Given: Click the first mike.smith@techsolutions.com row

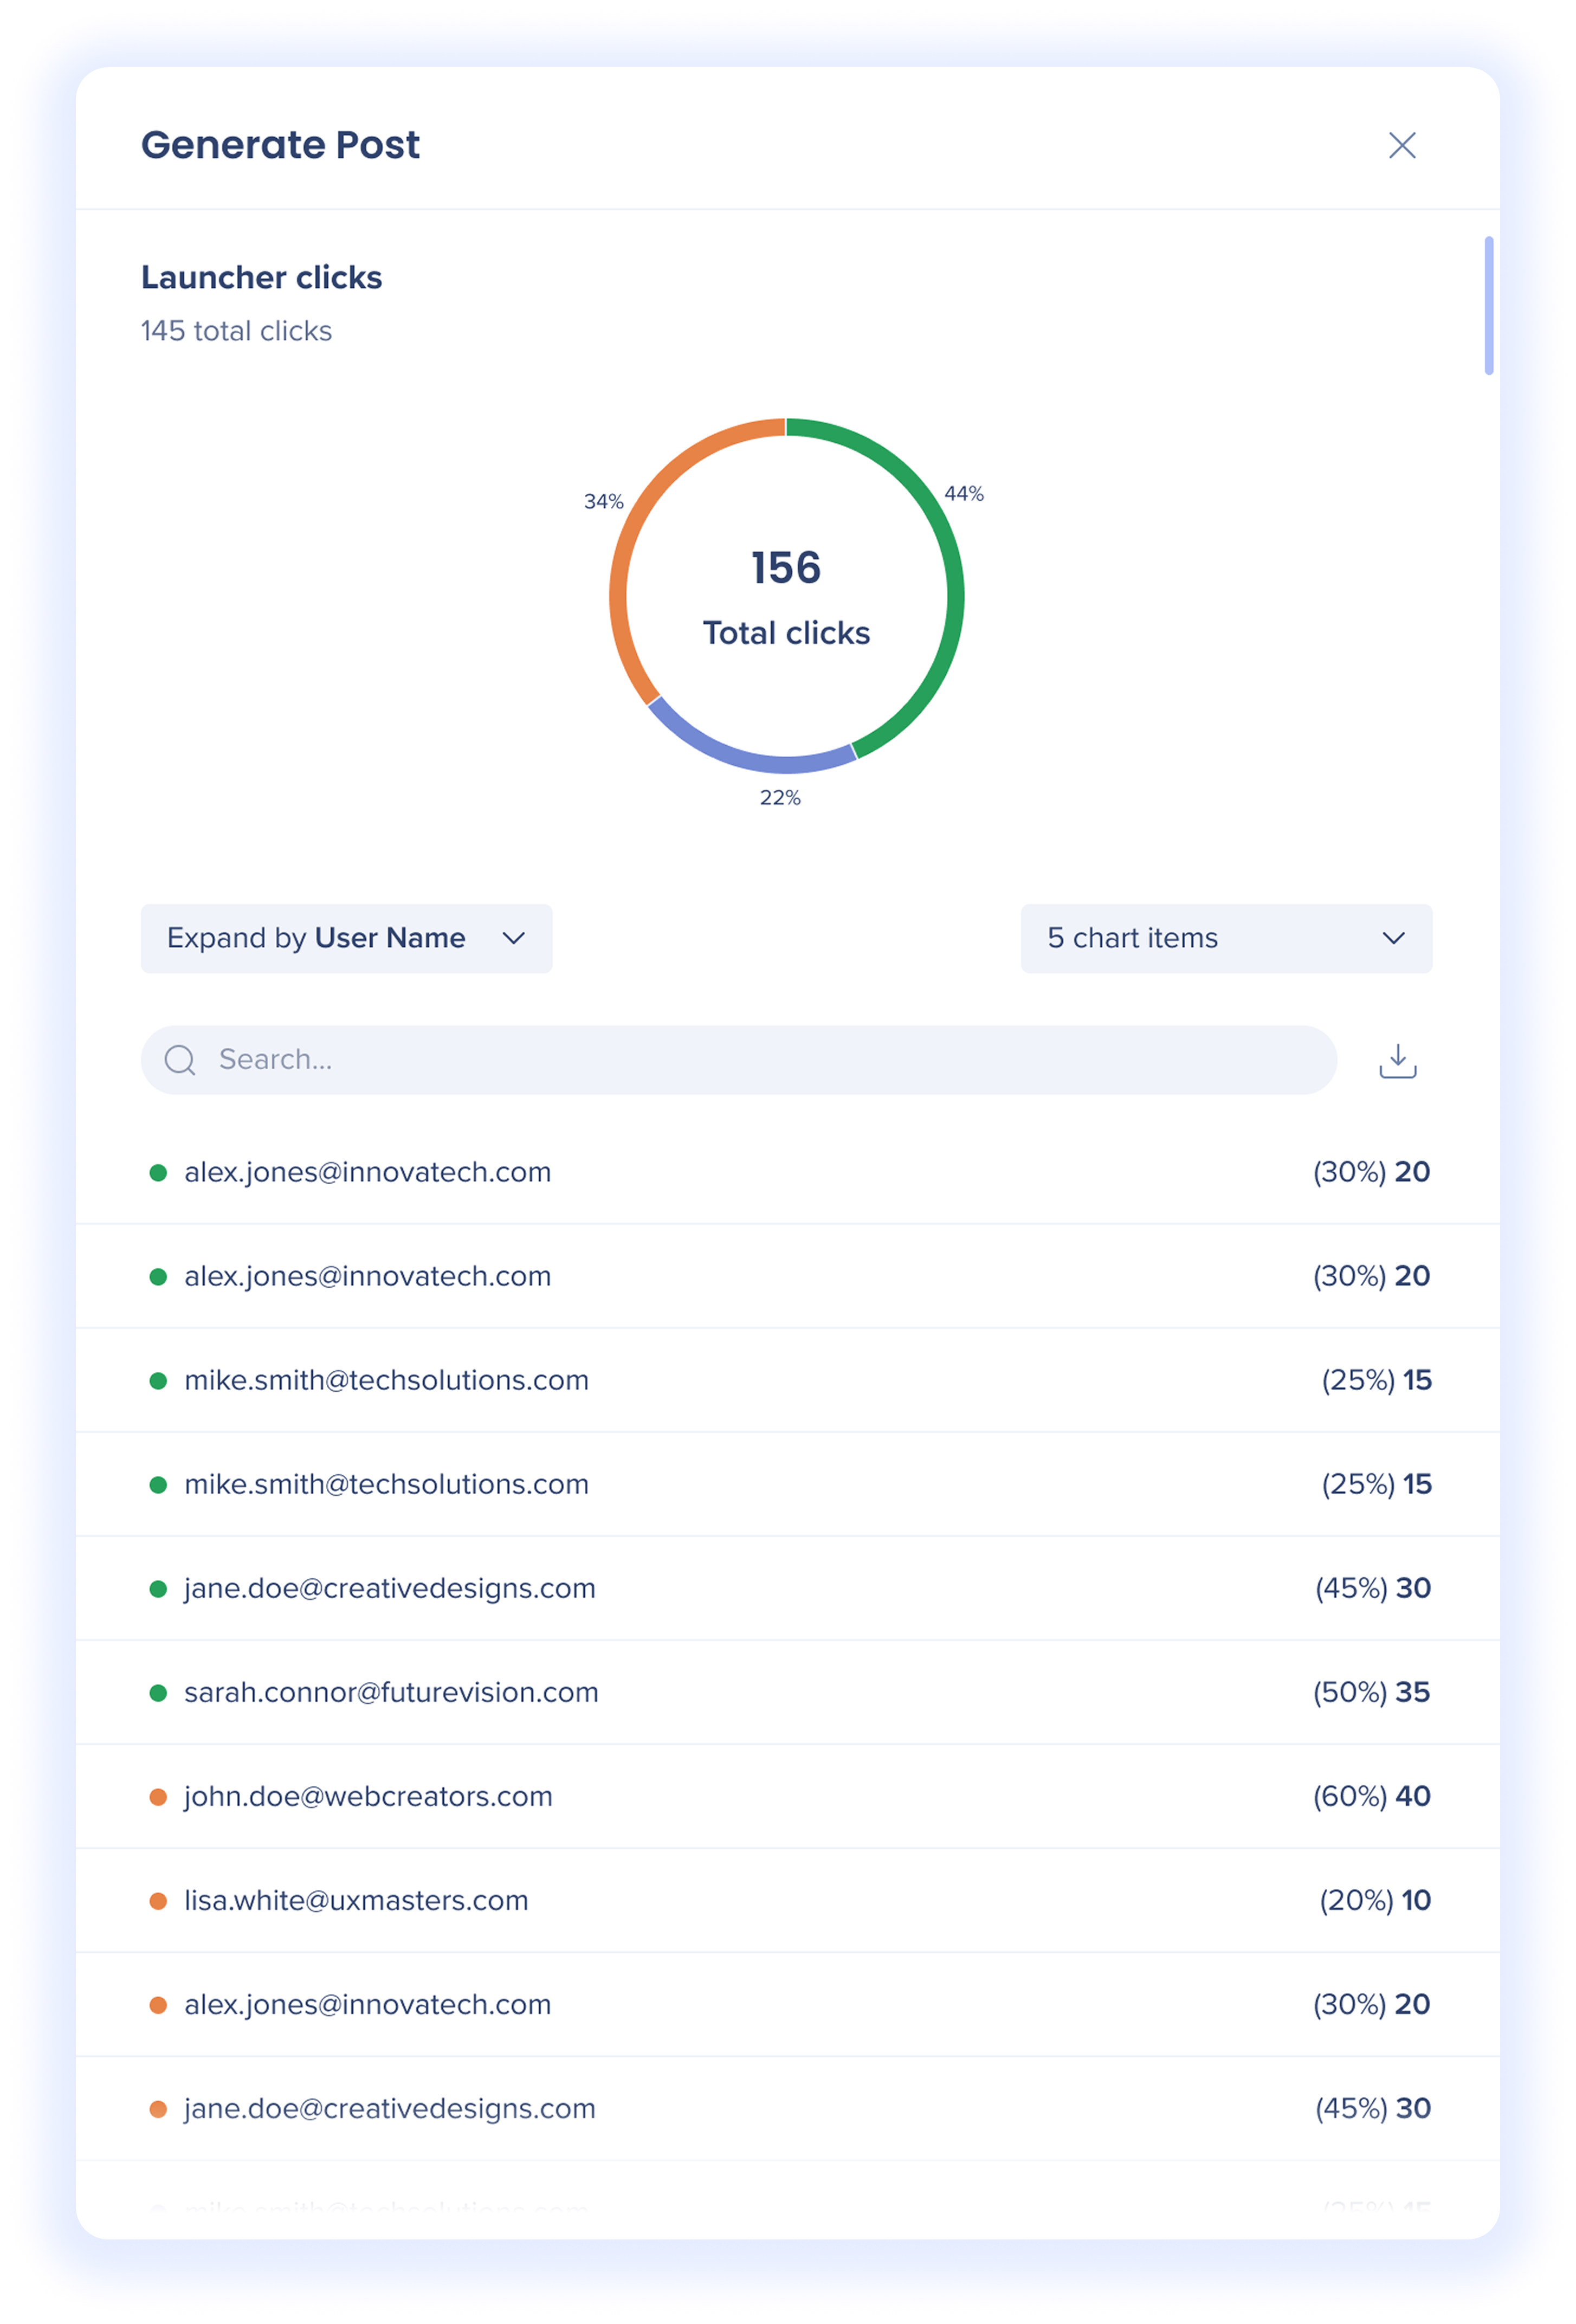Looking at the screenshot, I should pyautogui.click(x=386, y=1380).
